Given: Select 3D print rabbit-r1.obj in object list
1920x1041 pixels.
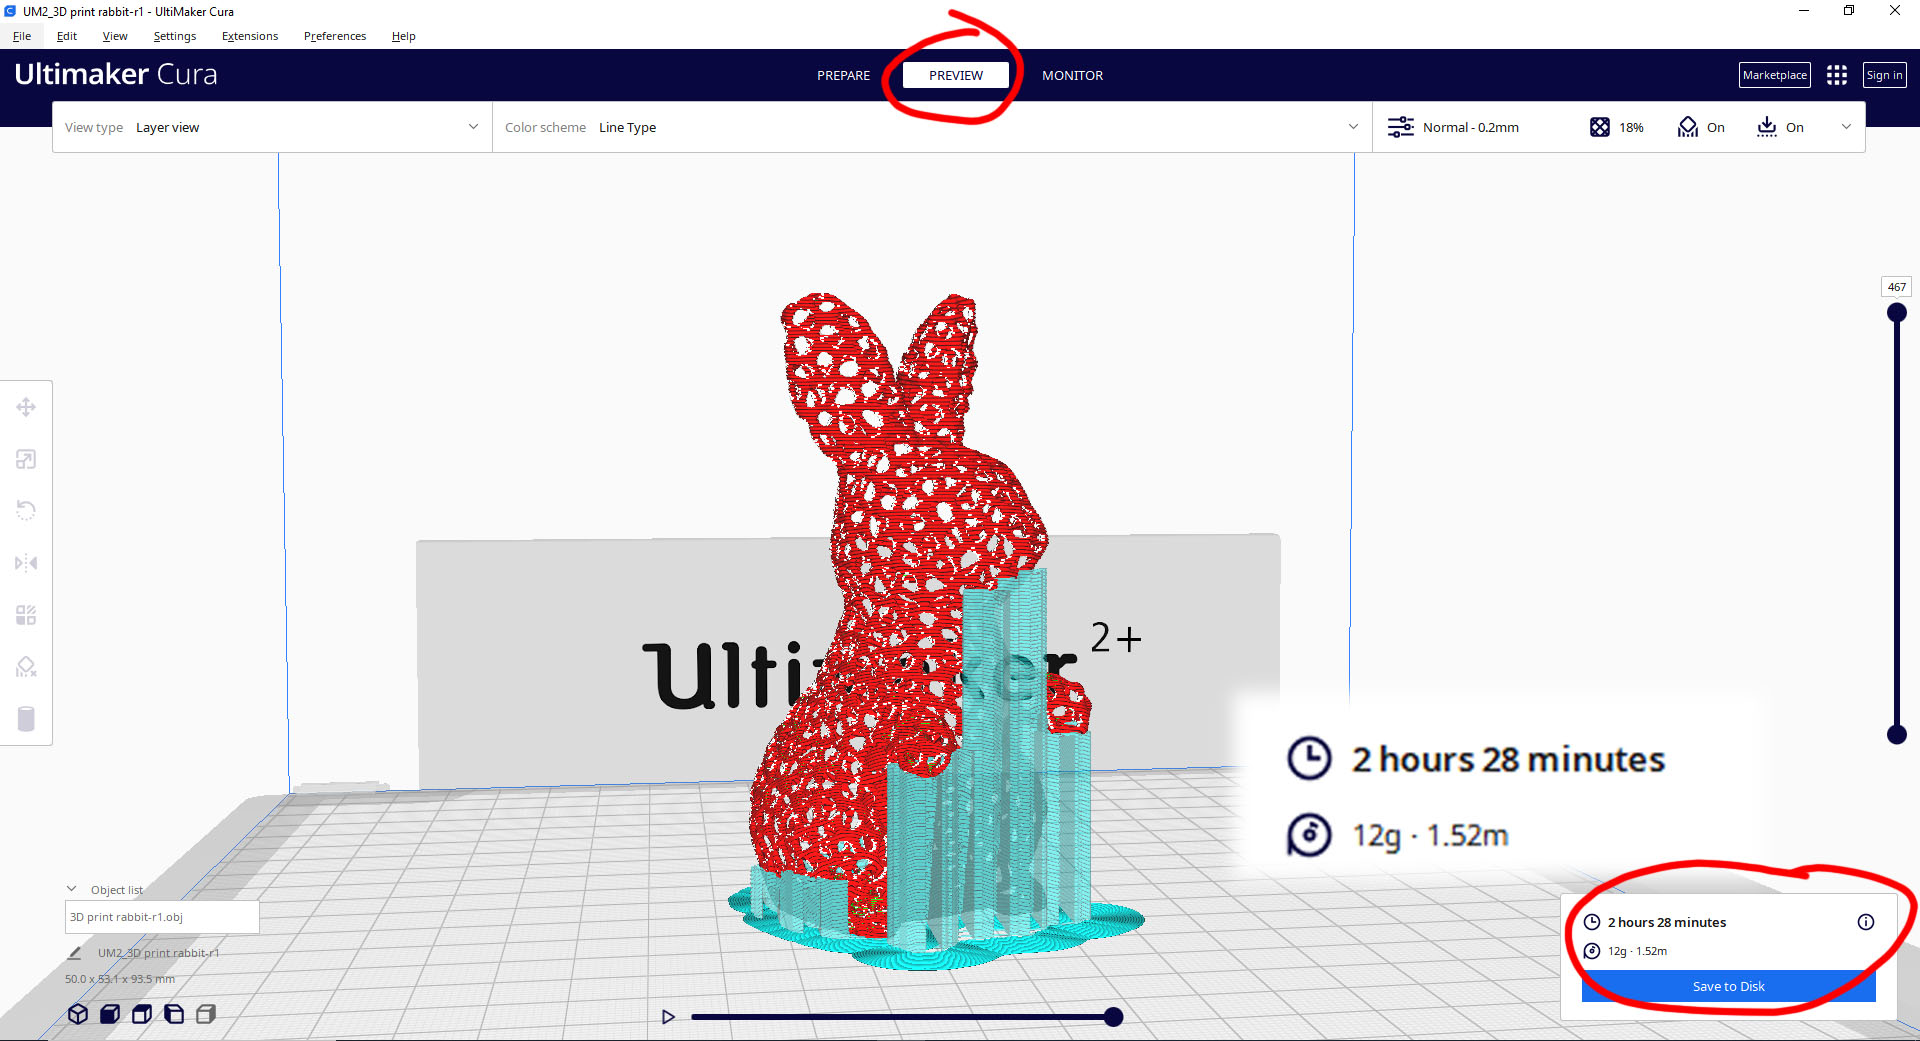Looking at the screenshot, I should [x=162, y=917].
